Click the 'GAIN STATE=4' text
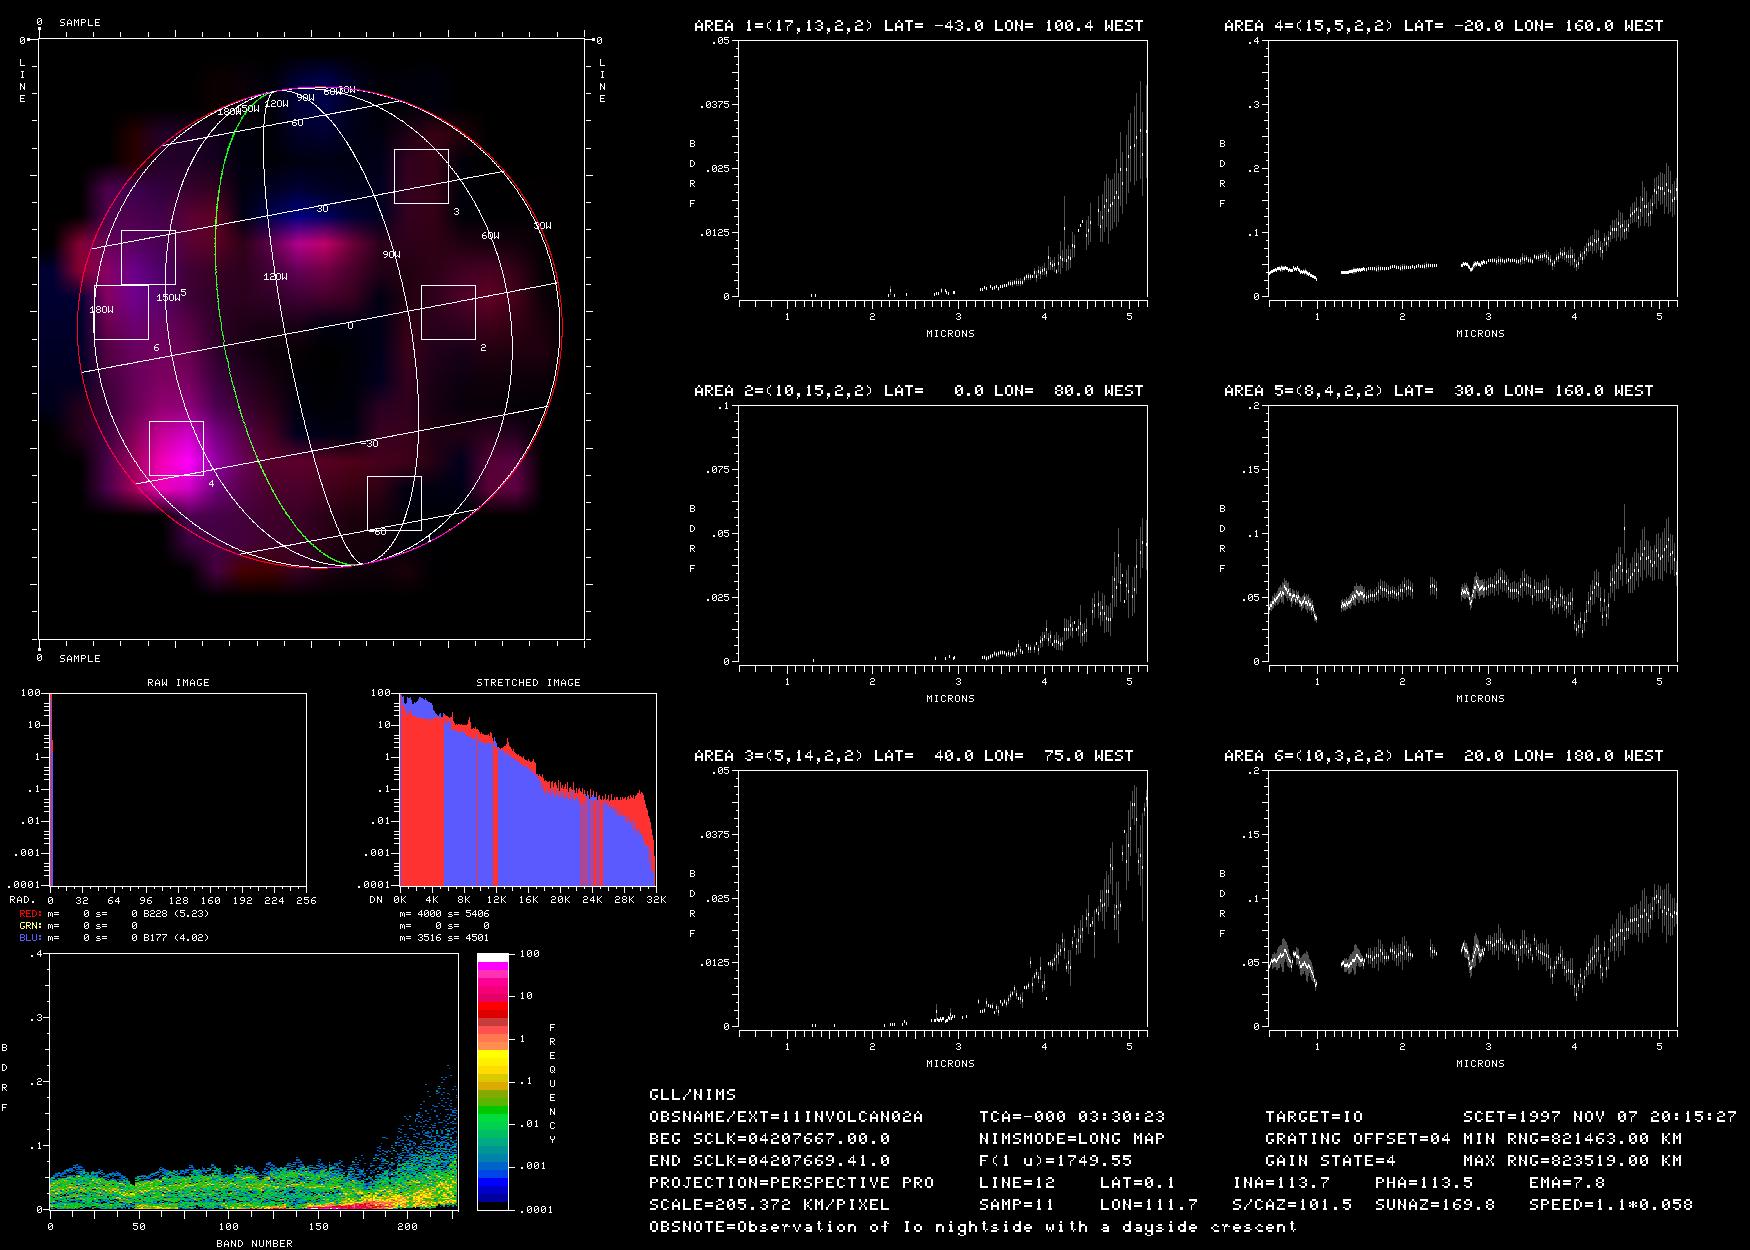 click(1331, 1161)
